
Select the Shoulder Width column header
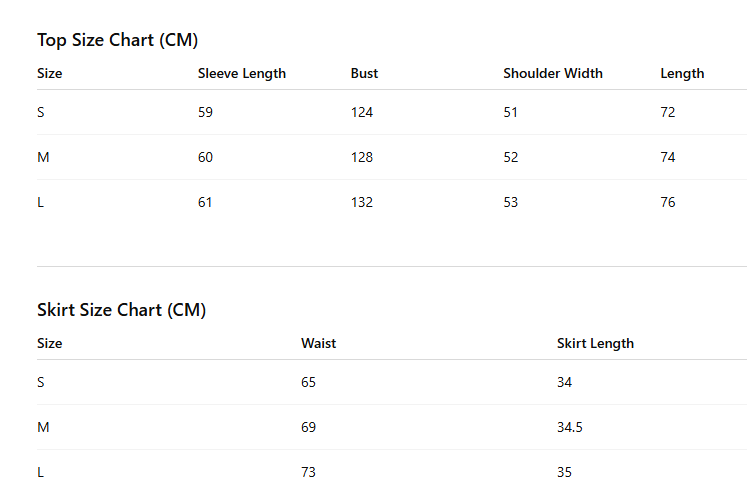pos(553,73)
